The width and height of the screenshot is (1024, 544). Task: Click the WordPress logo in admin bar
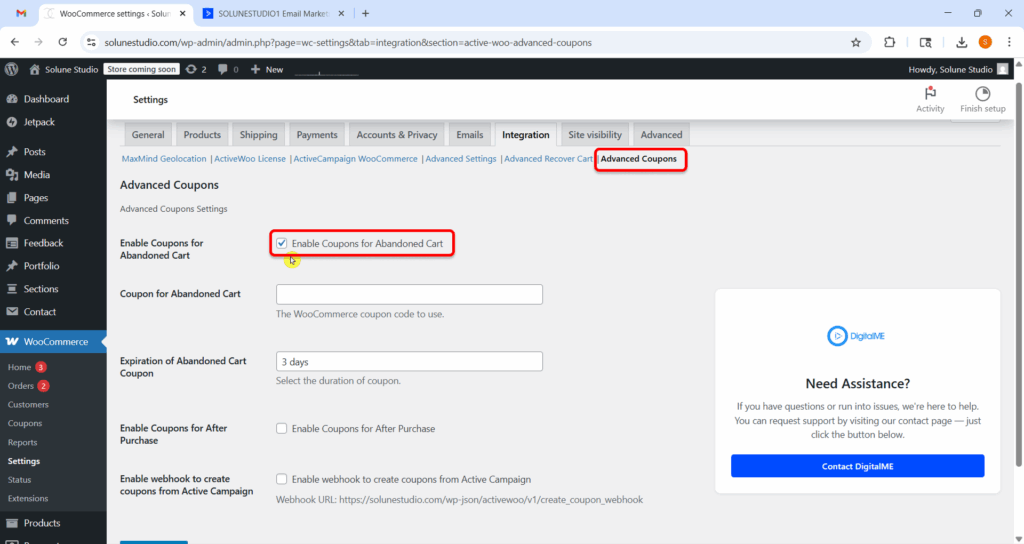[11, 69]
